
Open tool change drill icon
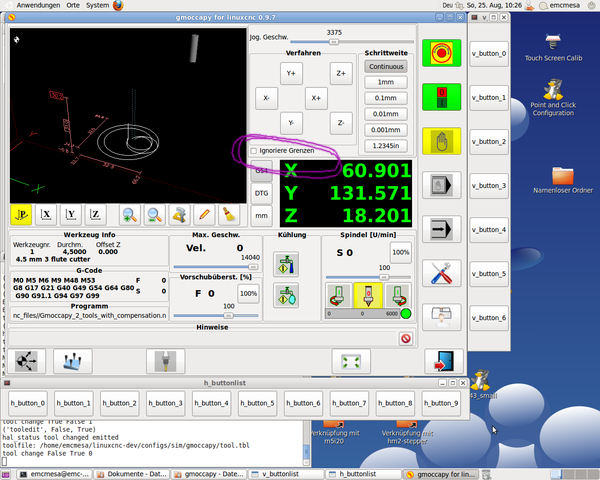coord(166,361)
